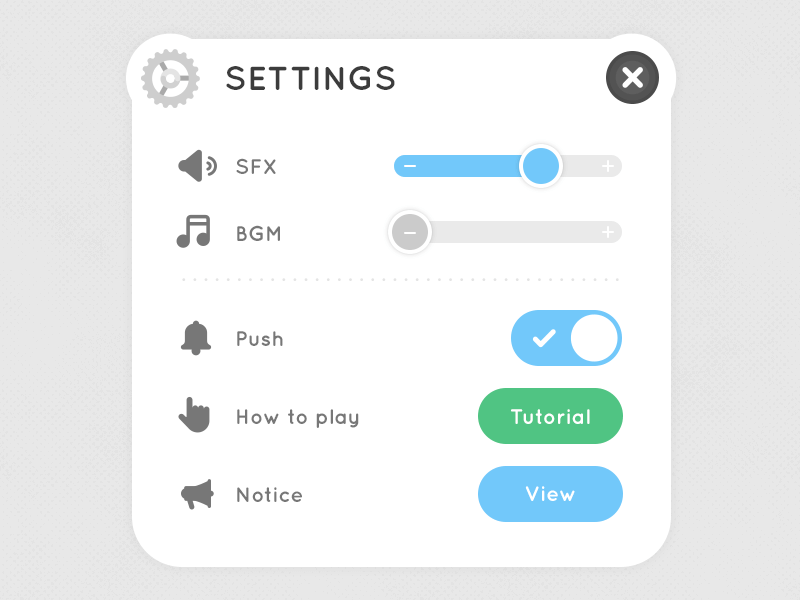This screenshot has width=800, height=600.
Task: Click the gear icon beside SETTINGS
Action: pyautogui.click(x=169, y=77)
